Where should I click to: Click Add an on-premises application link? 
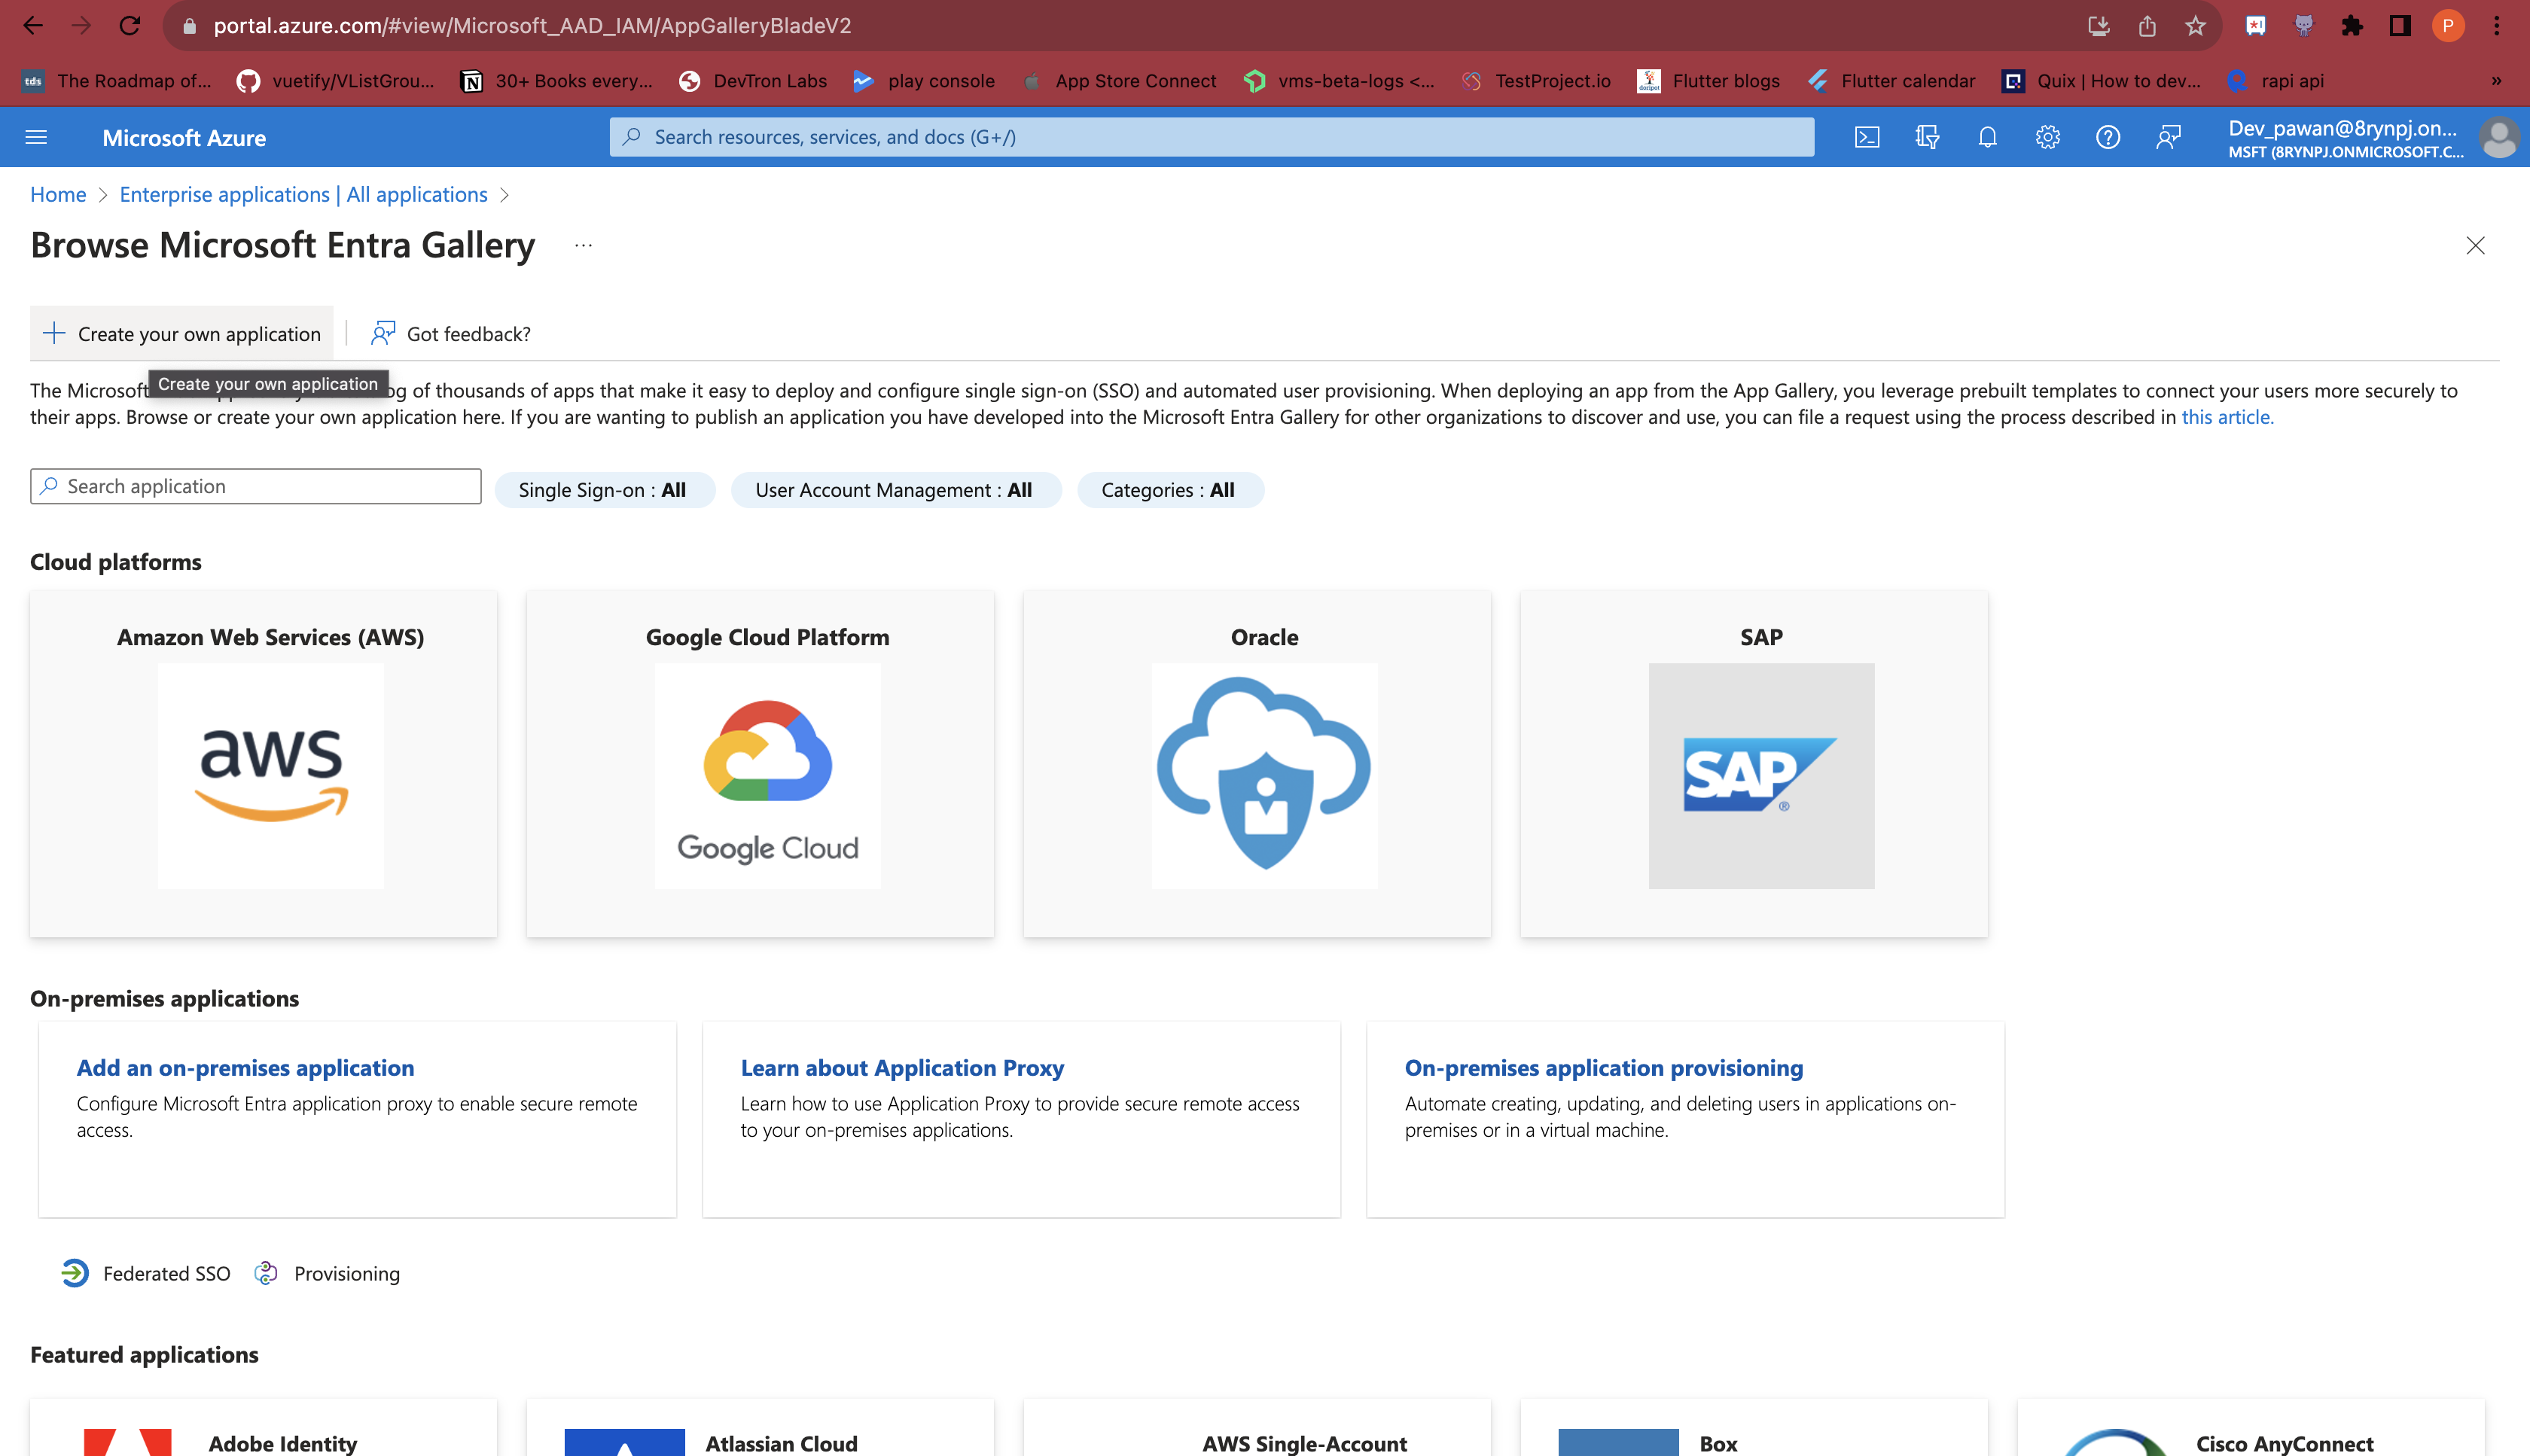click(245, 1067)
